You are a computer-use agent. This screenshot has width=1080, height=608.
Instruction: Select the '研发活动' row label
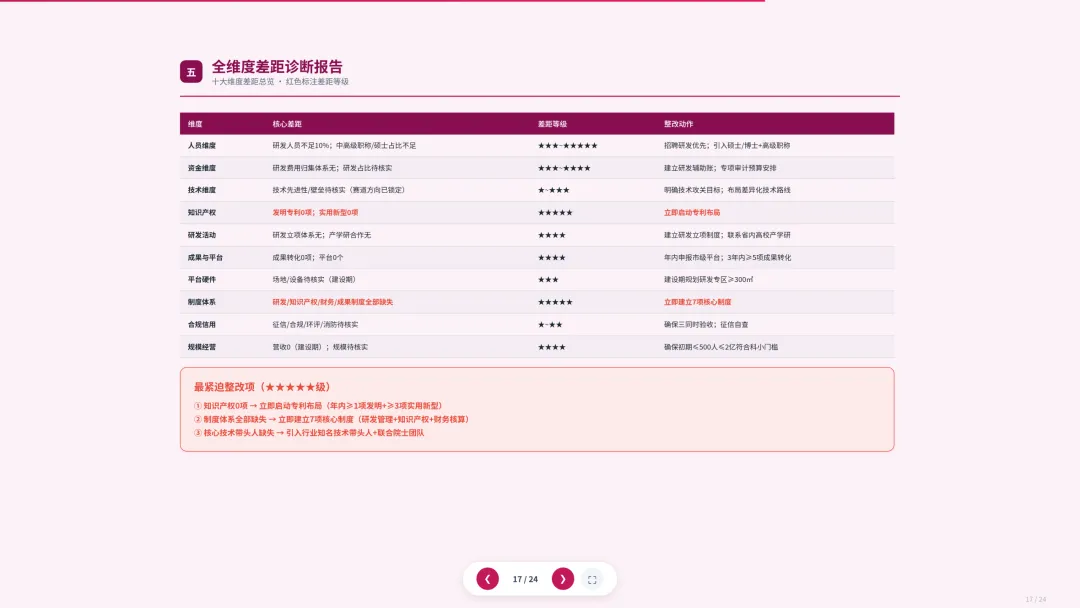pos(202,235)
